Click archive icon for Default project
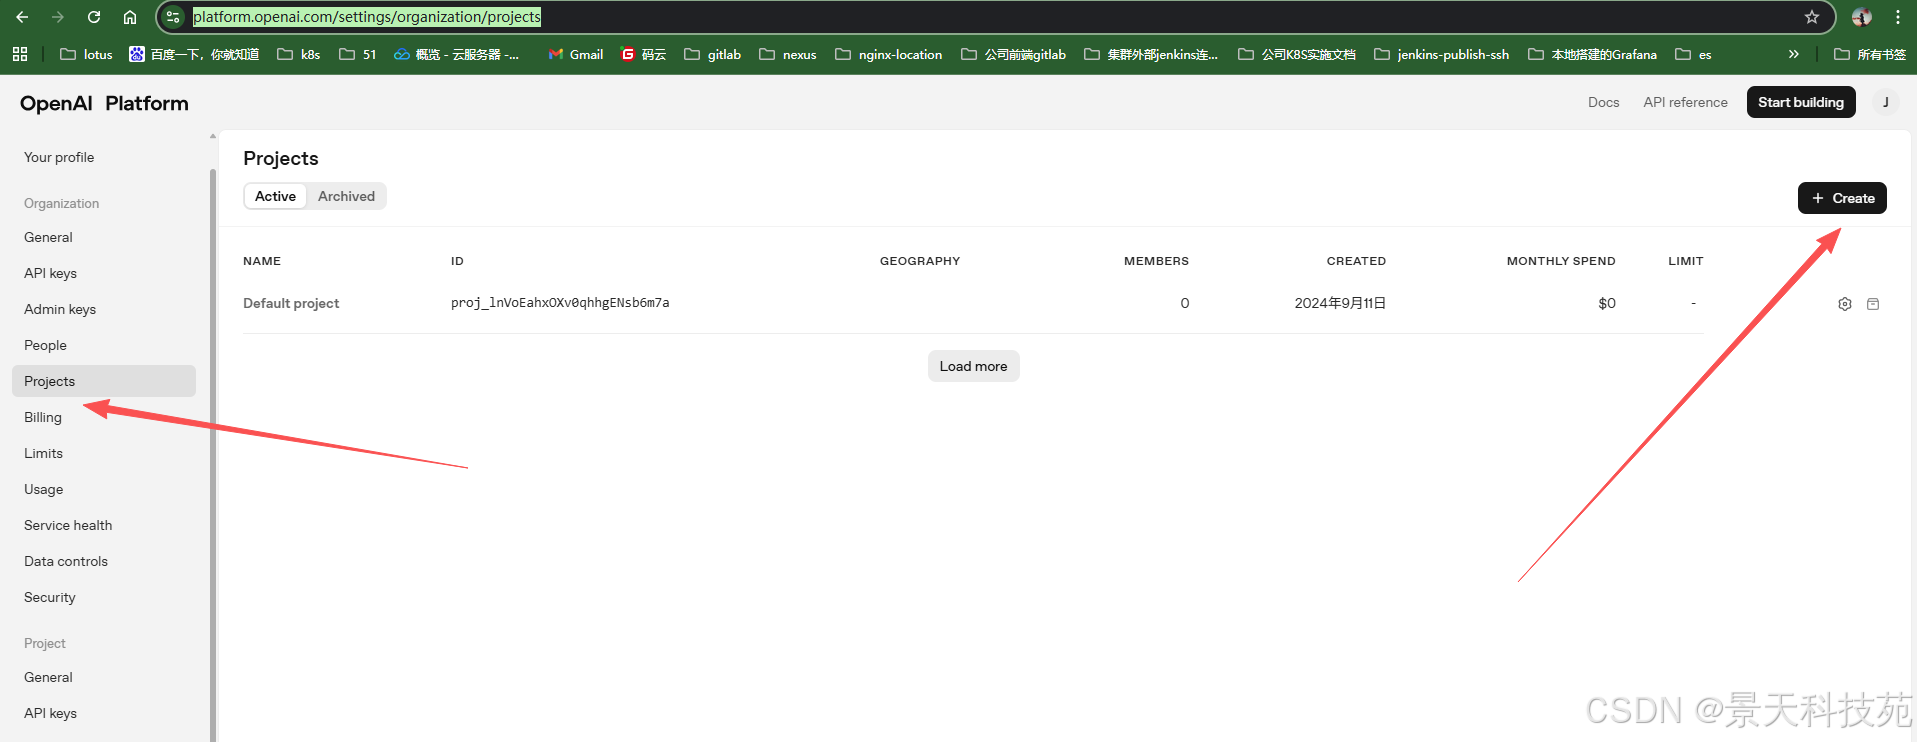Image resolution: width=1917 pixels, height=742 pixels. pos(1873,304)
